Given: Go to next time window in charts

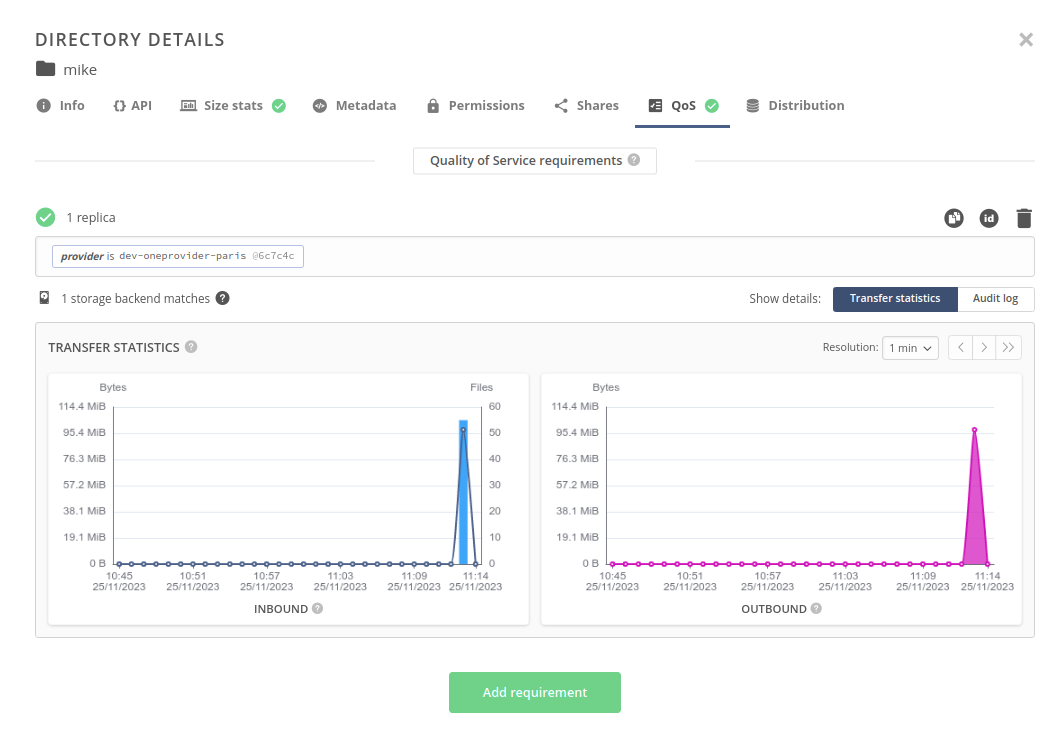Looking at the screenshot, I should [x=984, y=348].
